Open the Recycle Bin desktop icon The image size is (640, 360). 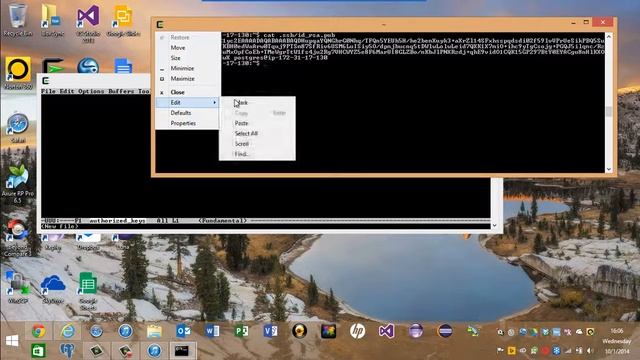pyautogui.click(x=18, y=20)
